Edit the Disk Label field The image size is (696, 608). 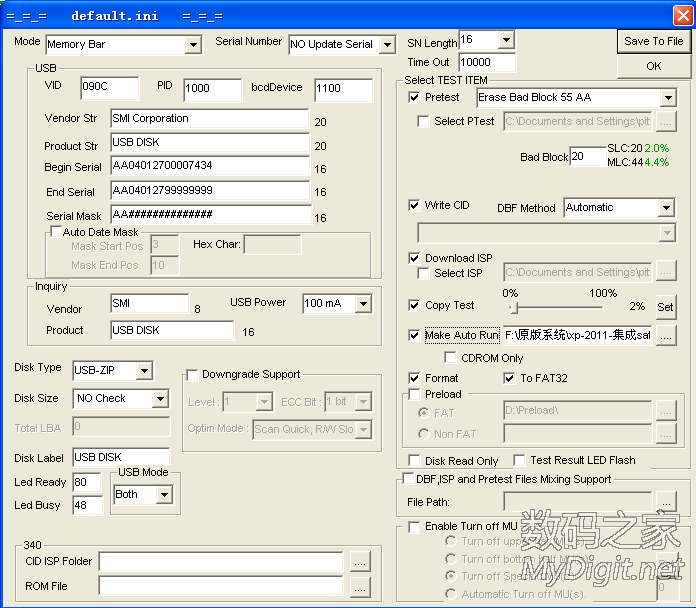pyautogui.click(x=121, y=458)
